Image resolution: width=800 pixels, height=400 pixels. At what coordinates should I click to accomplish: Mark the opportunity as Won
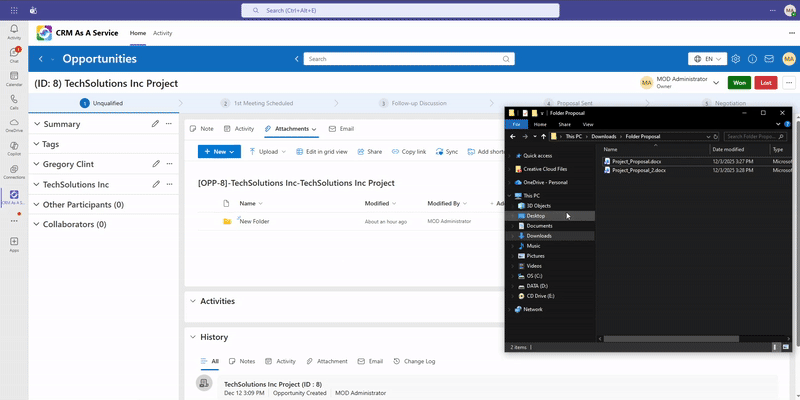739,83
